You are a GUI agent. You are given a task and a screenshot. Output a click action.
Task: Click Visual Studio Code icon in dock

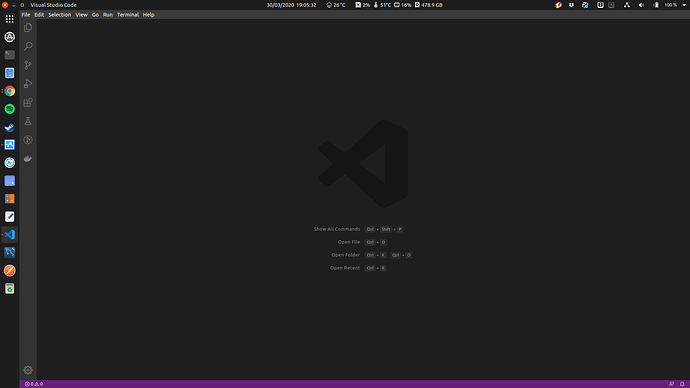tap(10, 234)
